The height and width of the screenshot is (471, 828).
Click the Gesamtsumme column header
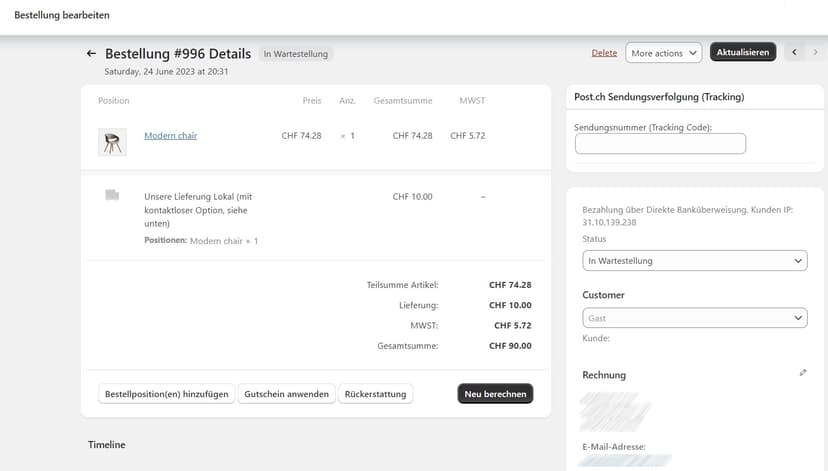click(403, 100)
